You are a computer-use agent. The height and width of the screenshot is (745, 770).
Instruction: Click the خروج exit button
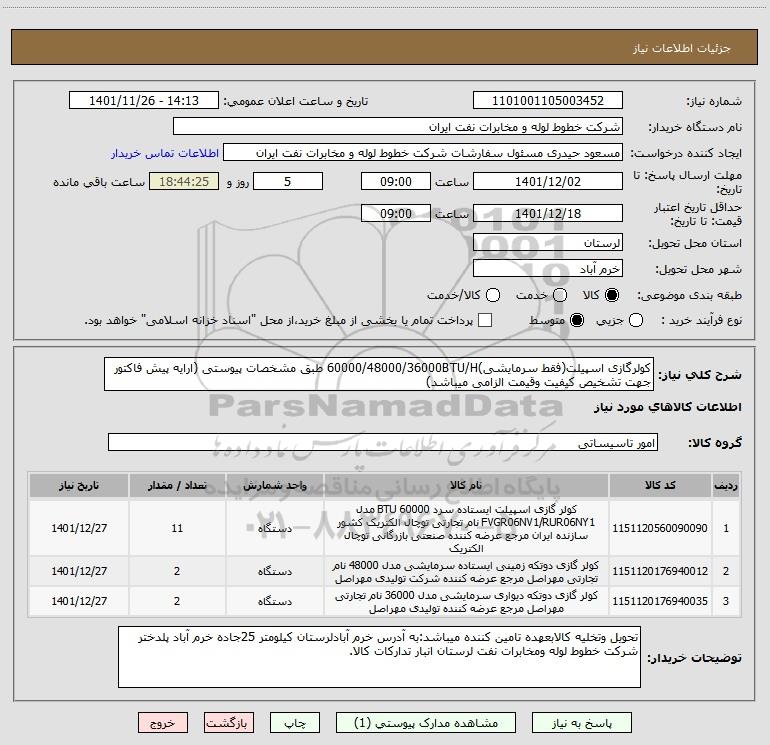(163, 723)
